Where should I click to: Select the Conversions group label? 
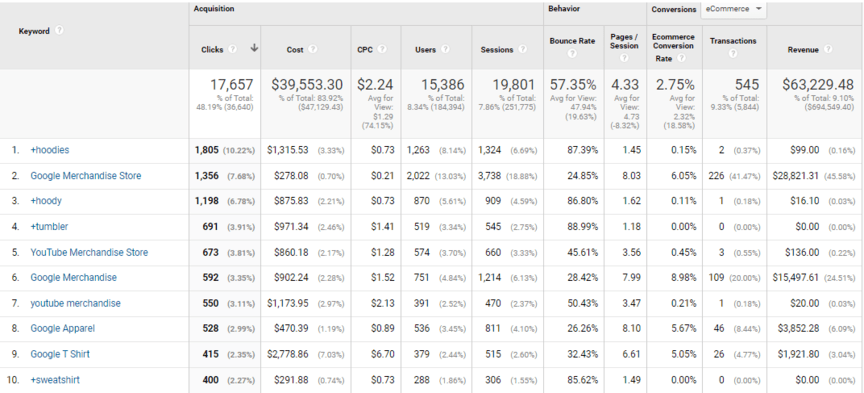[674, 9]
